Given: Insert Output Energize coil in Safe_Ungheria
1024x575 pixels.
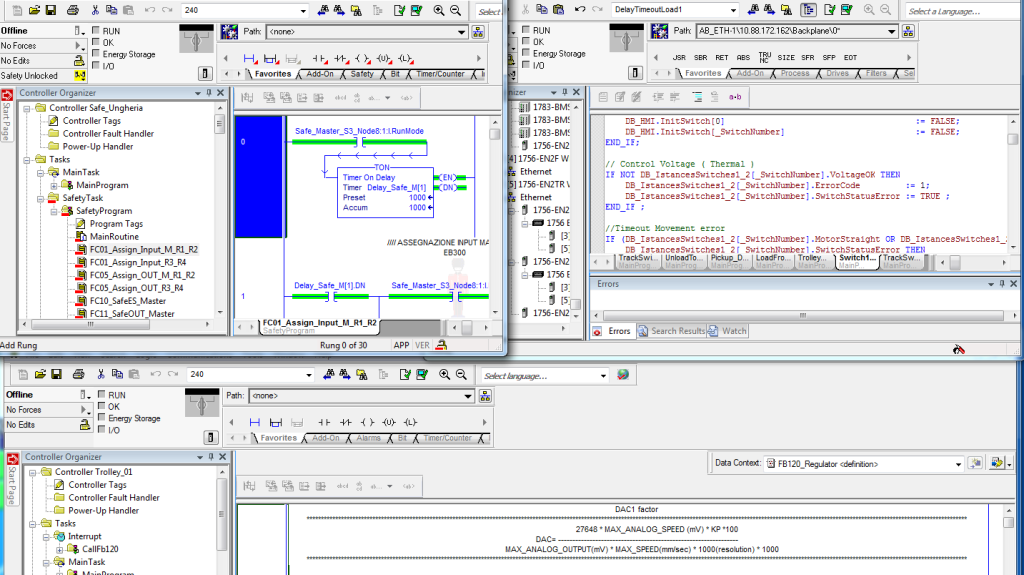Looking at the screenshot, I should coord(362,58).
